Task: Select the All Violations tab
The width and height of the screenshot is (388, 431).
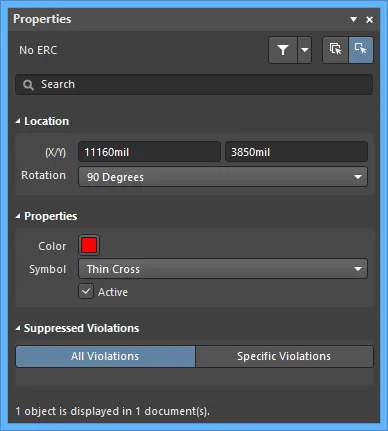Action: 105,356
